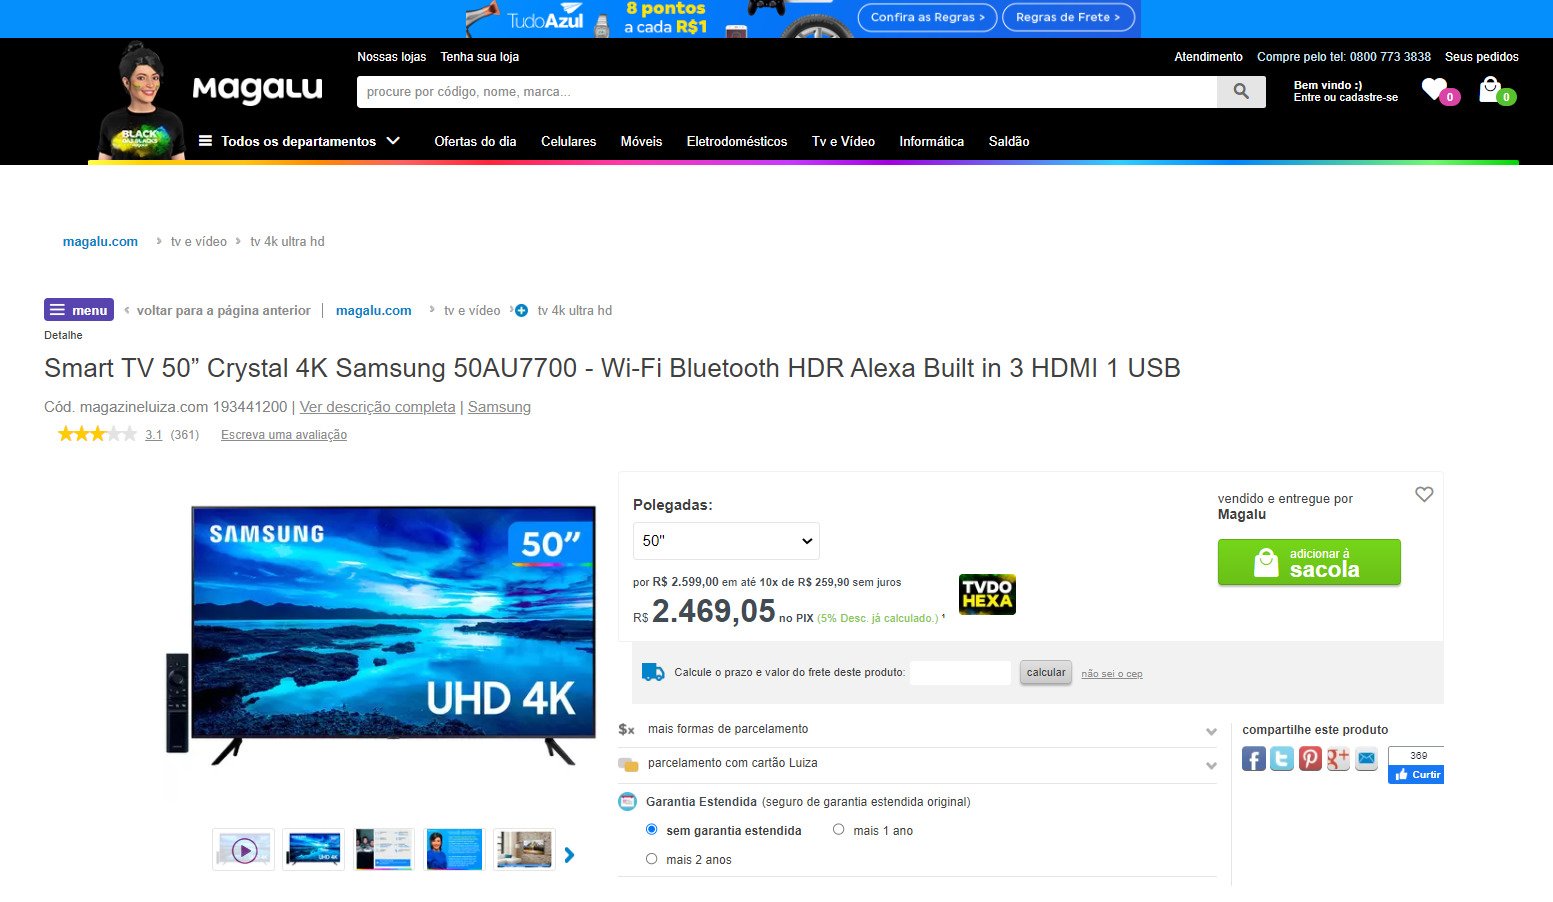The width and height of the screenshot is (1553, 902).
Task: Open 'Seus pedidos' link
Action: coord(1481,57)
